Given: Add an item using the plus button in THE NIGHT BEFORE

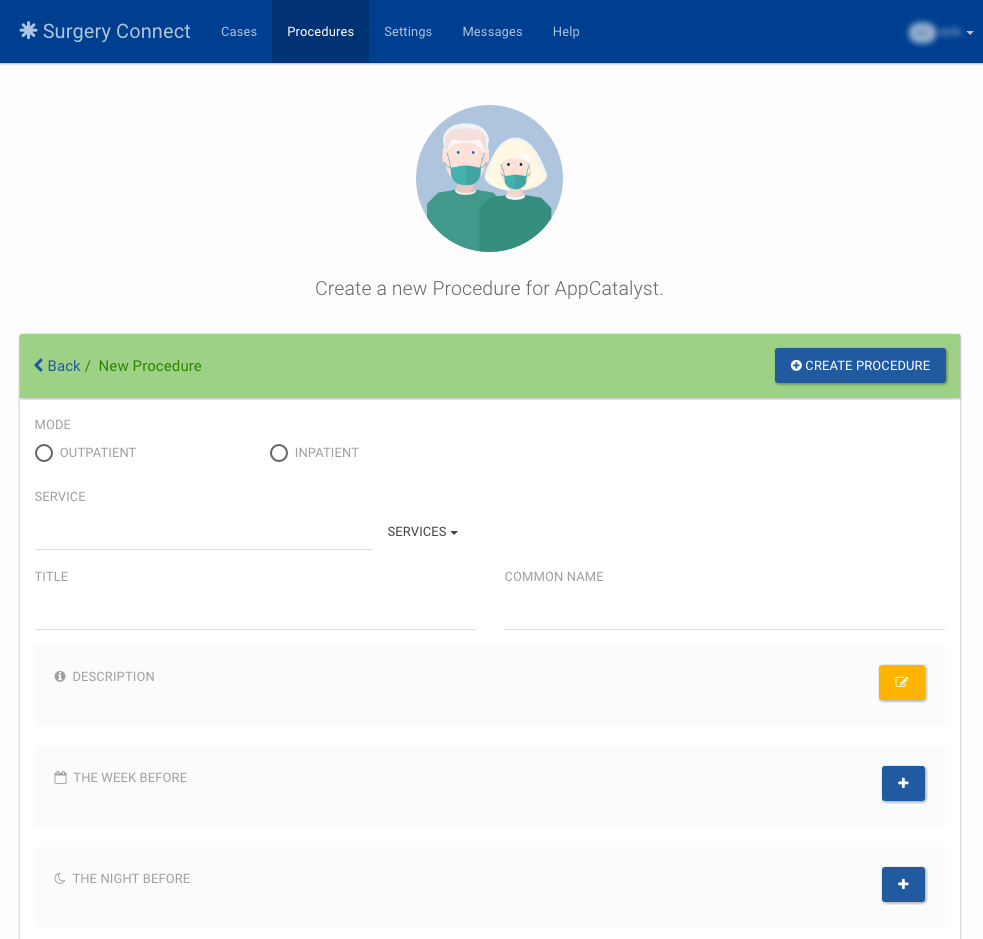Looking at the screenshot, I should pyautogui.click(x=903, y=885).
